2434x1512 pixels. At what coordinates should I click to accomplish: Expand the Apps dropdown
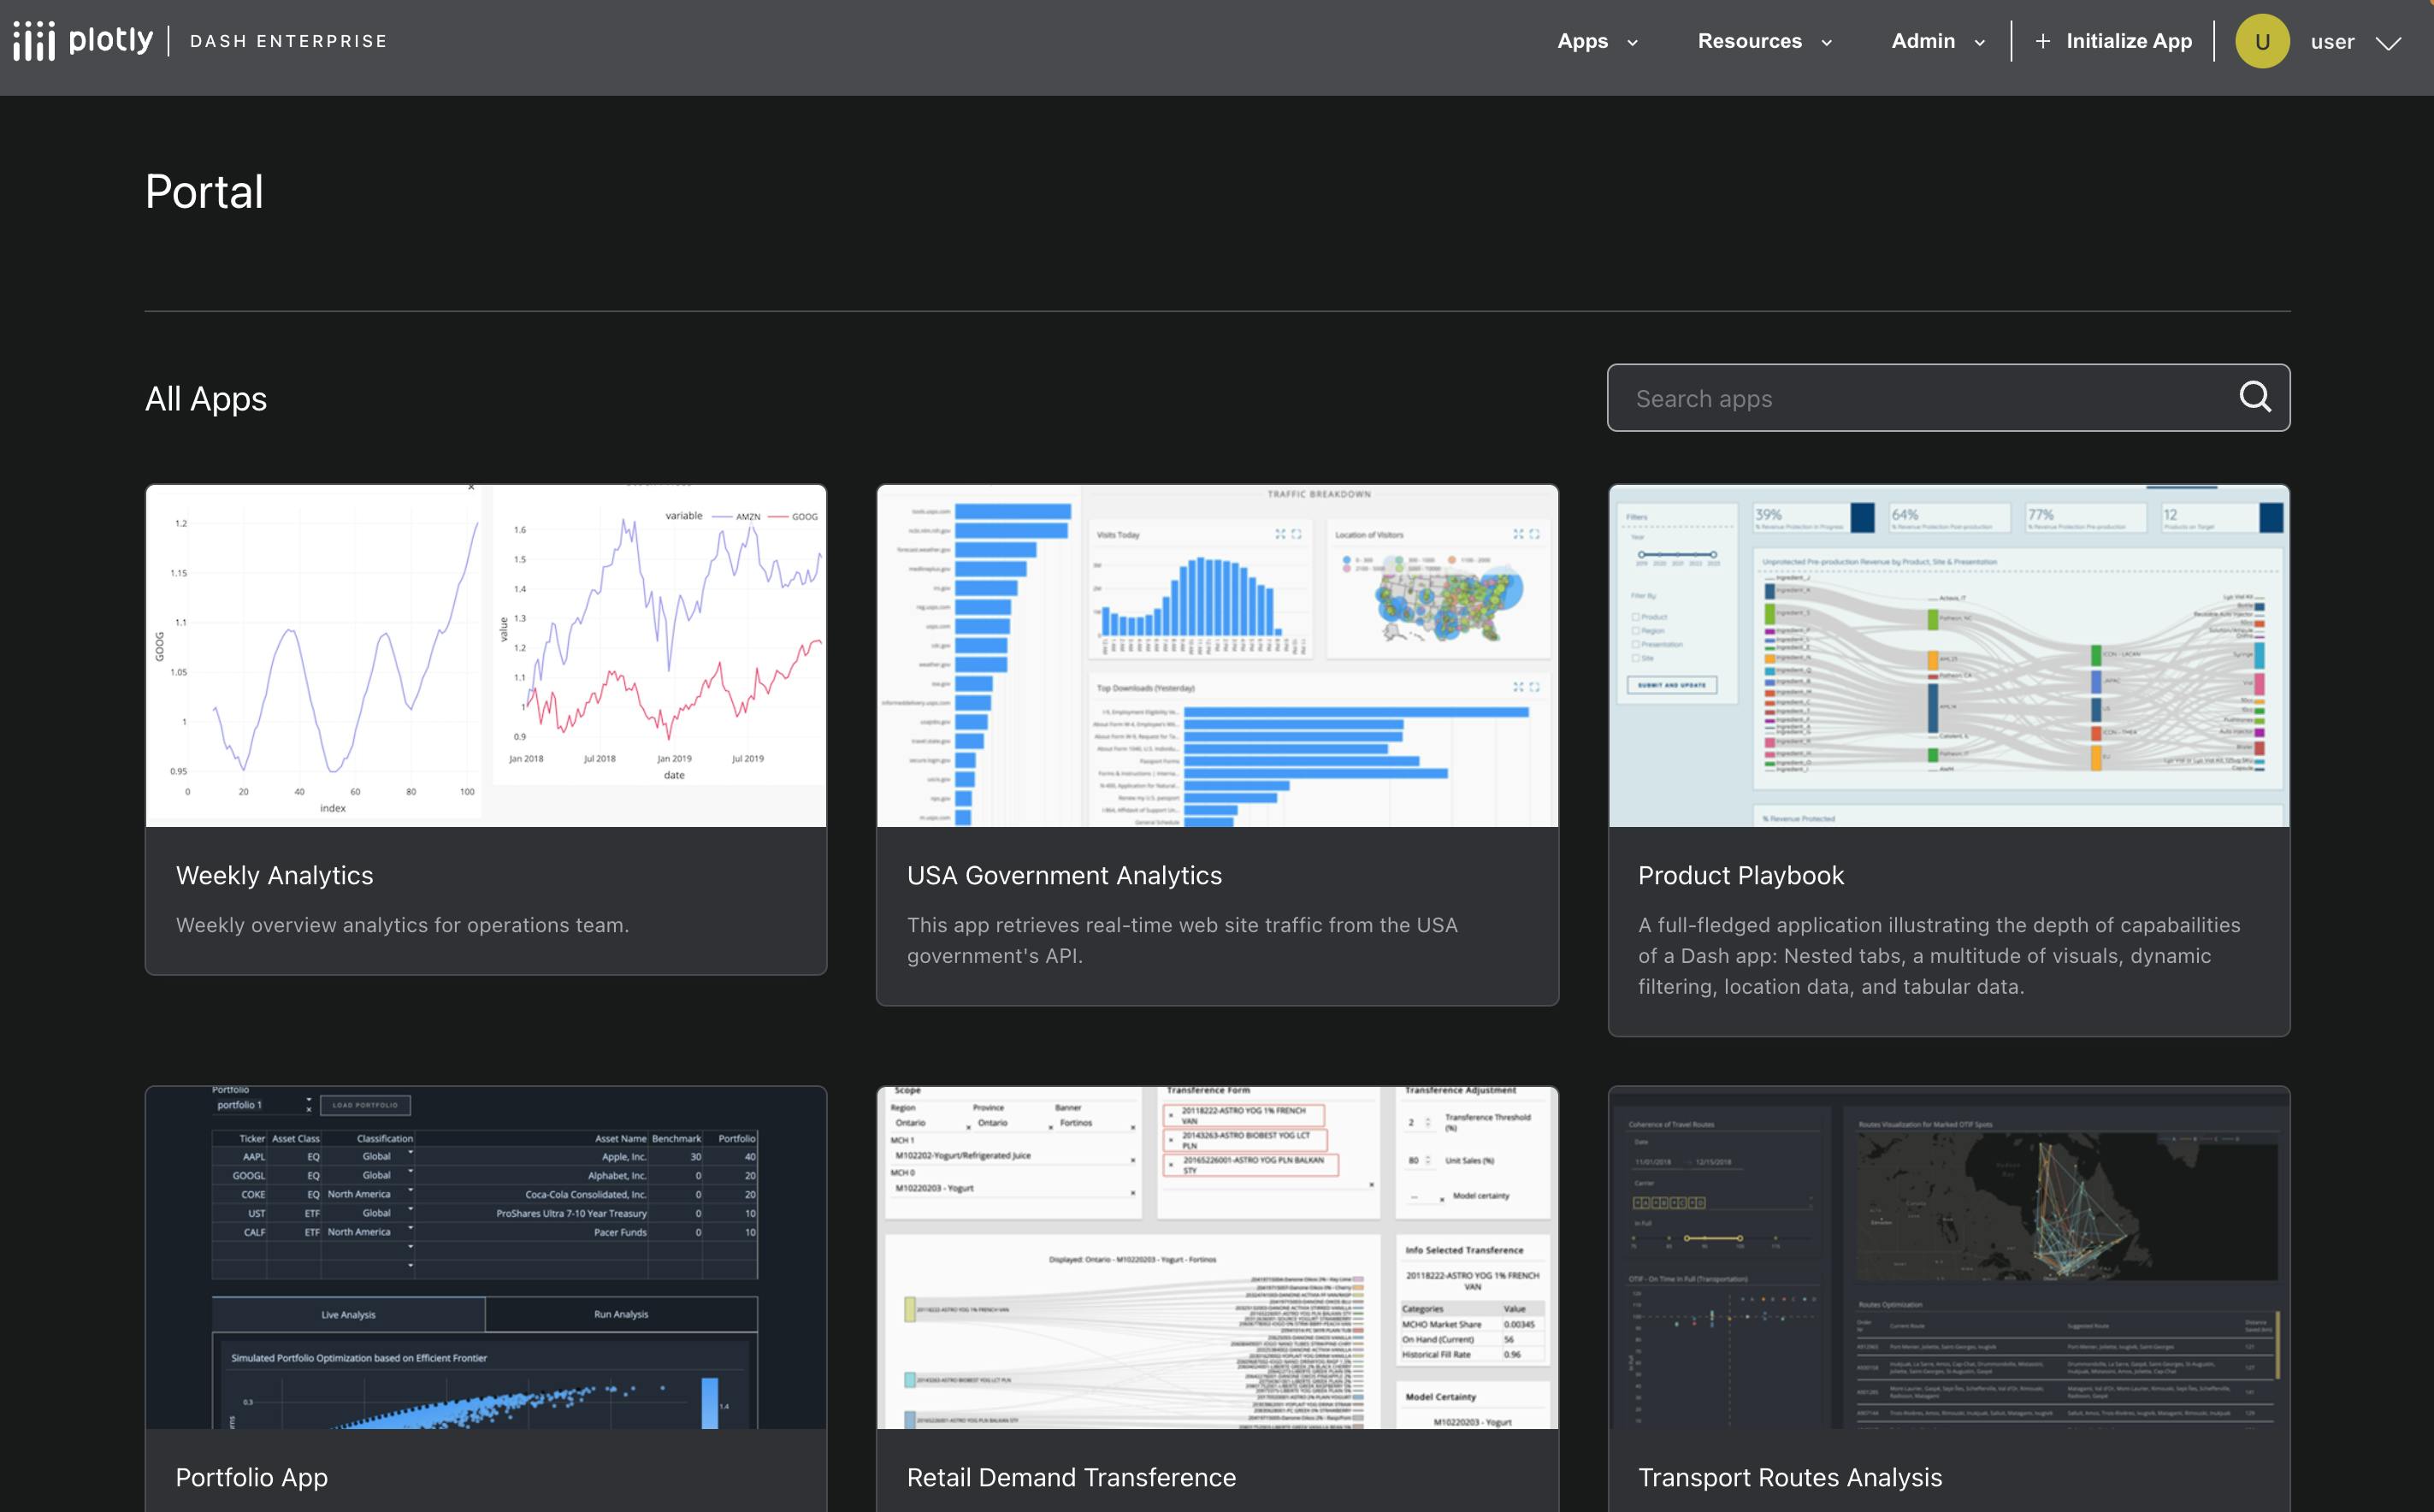1596,41
